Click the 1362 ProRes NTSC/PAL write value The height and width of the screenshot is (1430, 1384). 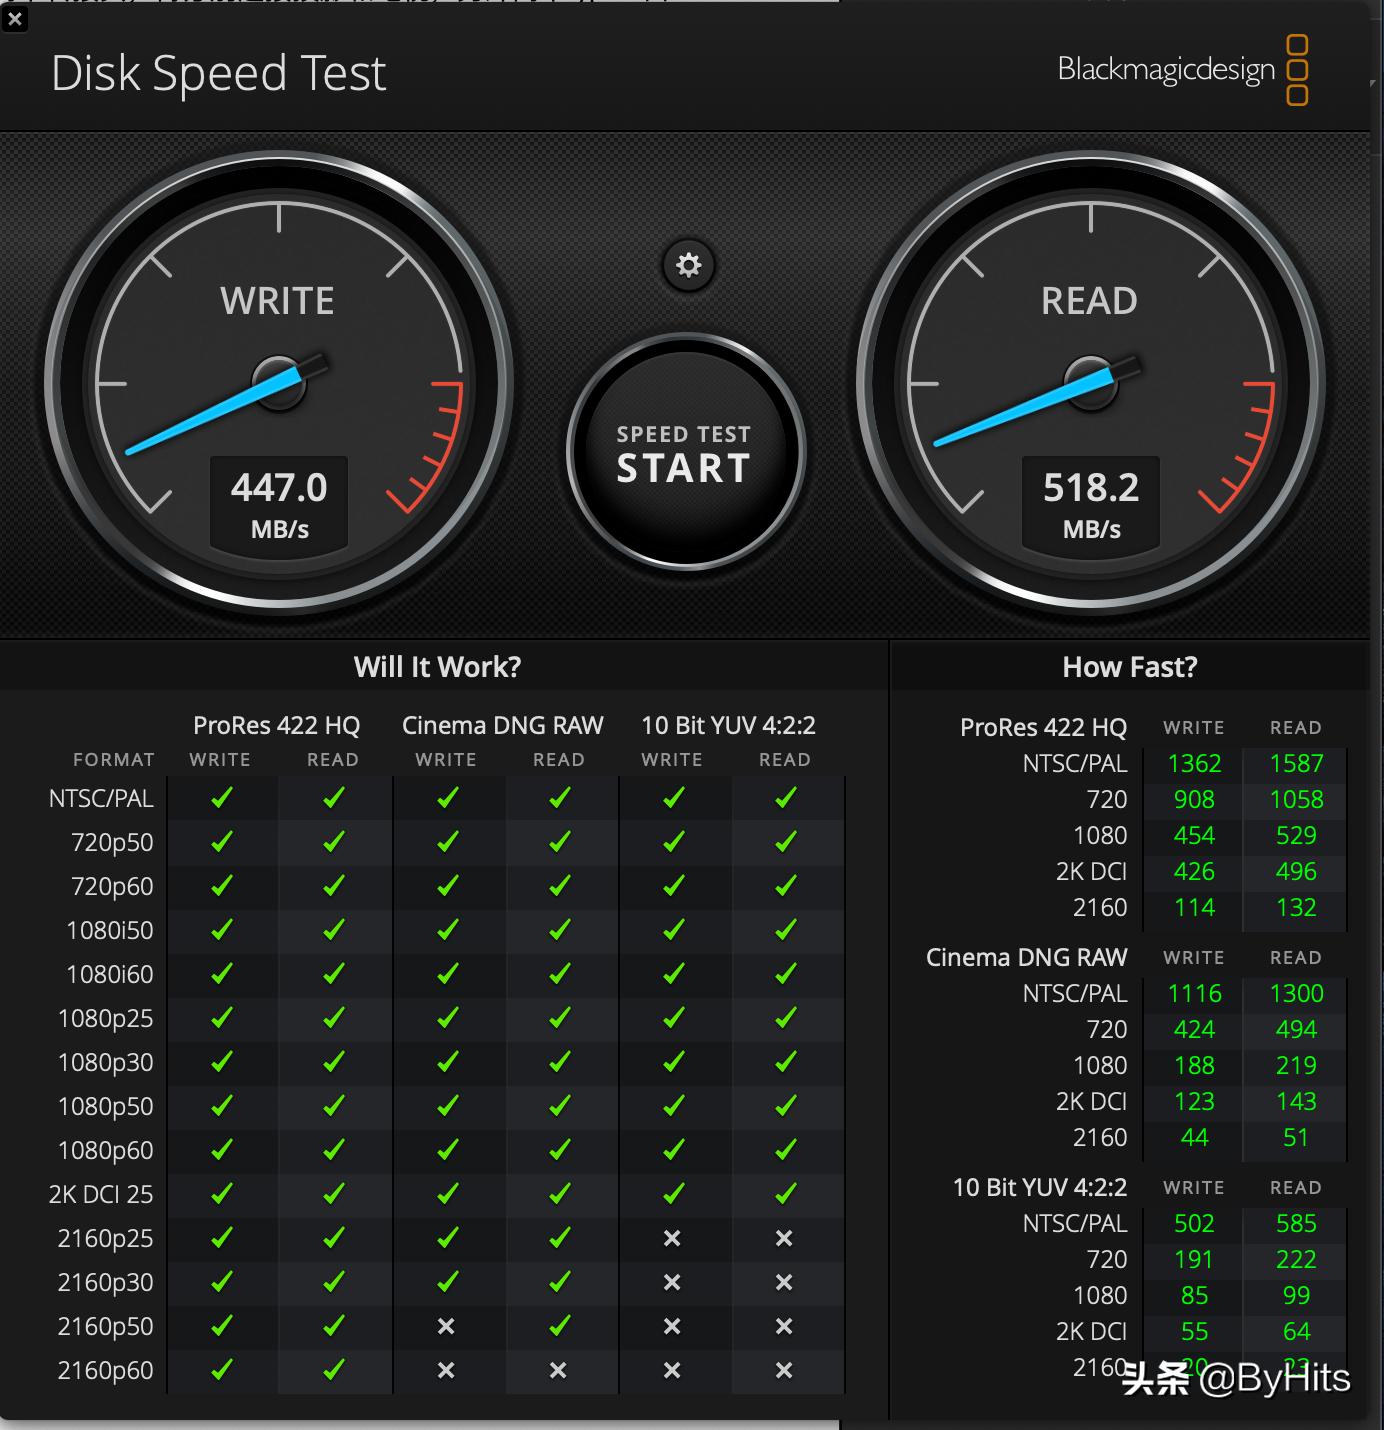[1194, 764]
